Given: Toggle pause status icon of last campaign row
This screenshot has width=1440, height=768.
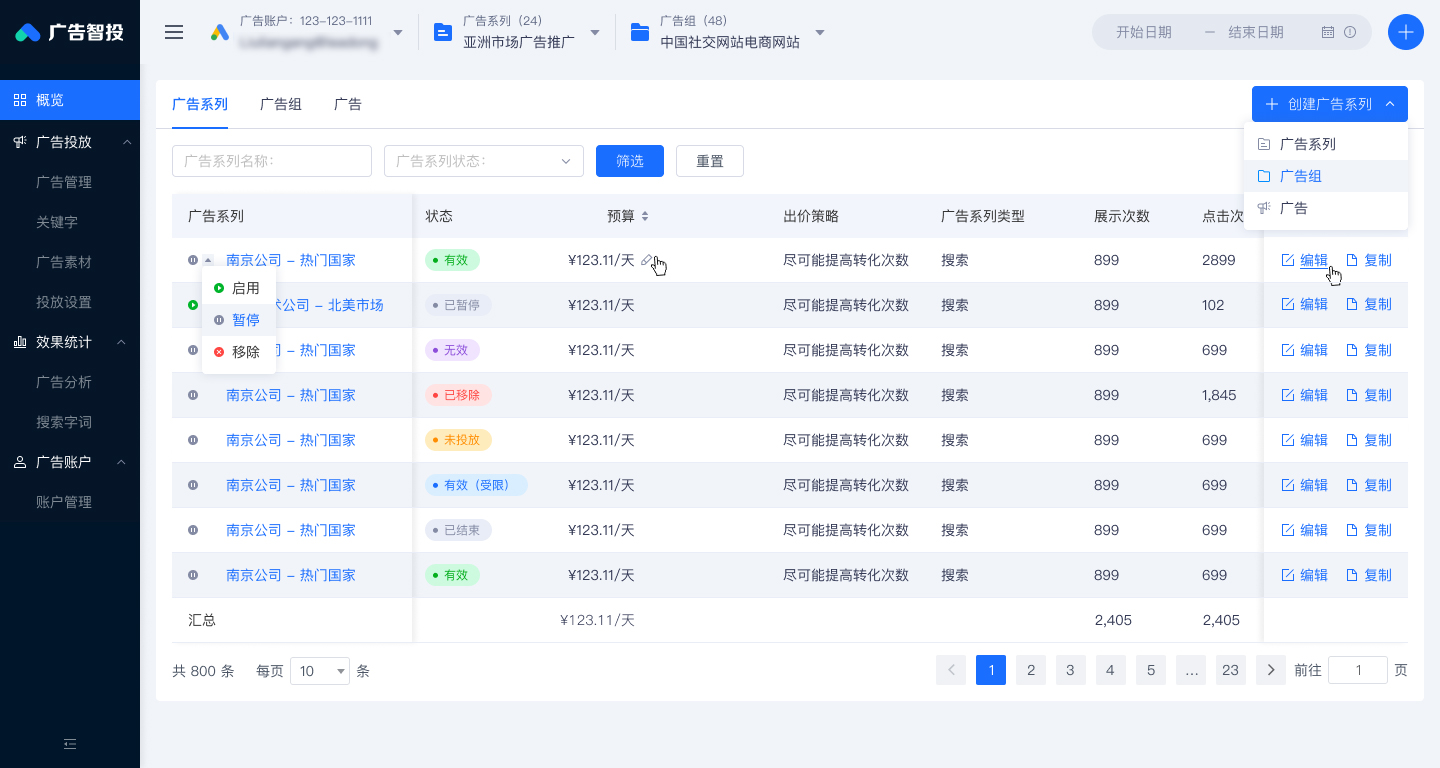Looking at the screenshot, I should (193, 575).
